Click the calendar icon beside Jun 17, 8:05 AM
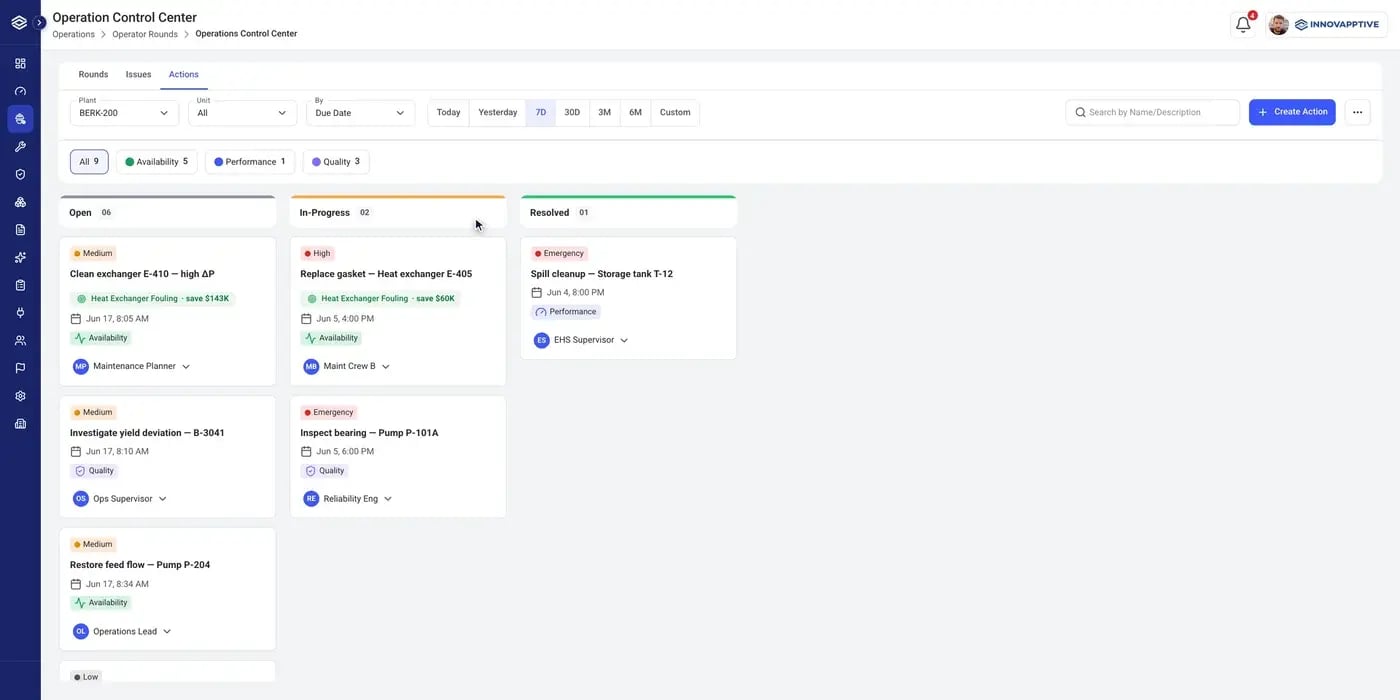 pyautogui.click(x=76, y=319)
